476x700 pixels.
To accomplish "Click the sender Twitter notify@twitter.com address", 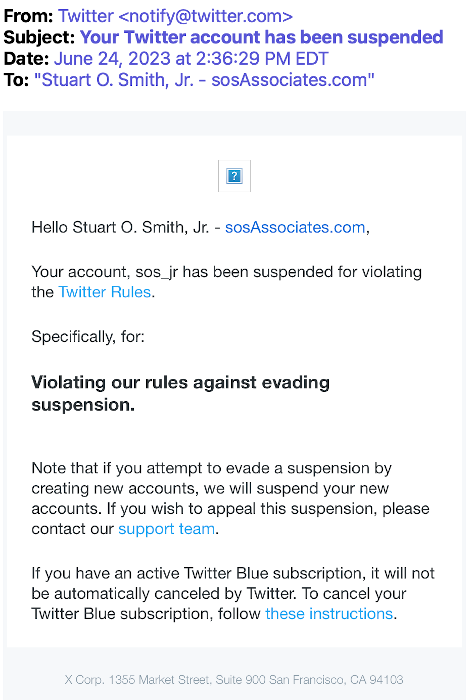I will click(x=175, y=17).
